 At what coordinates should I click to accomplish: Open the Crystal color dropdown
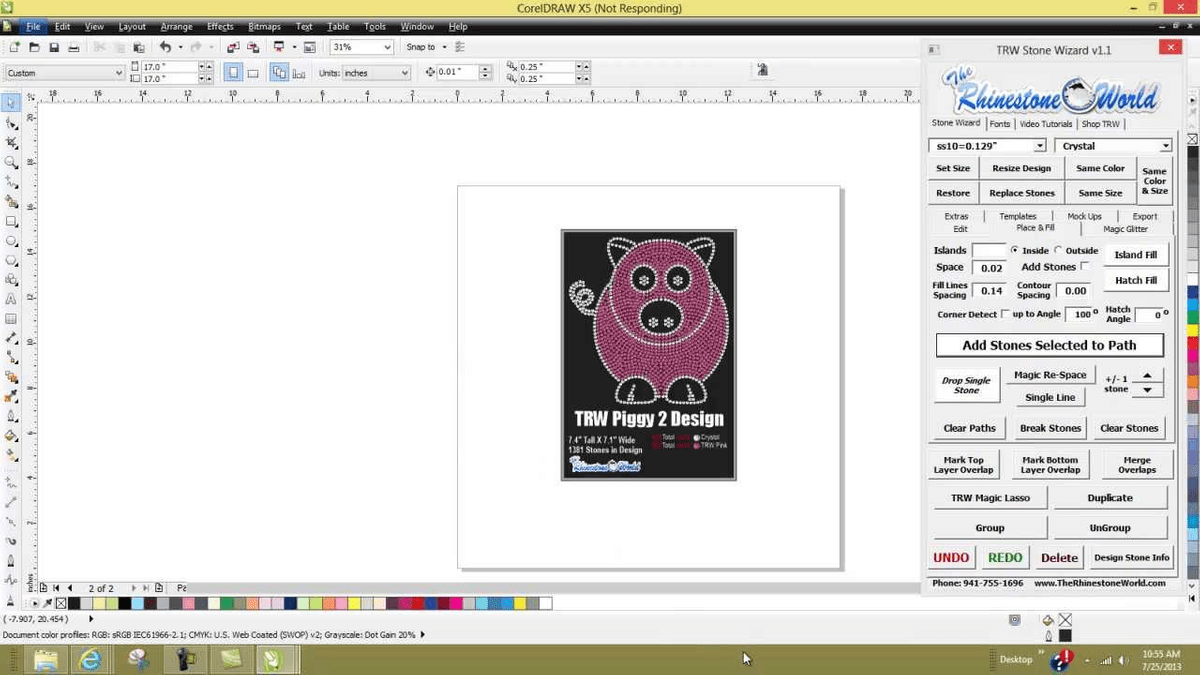point(1168,145)
